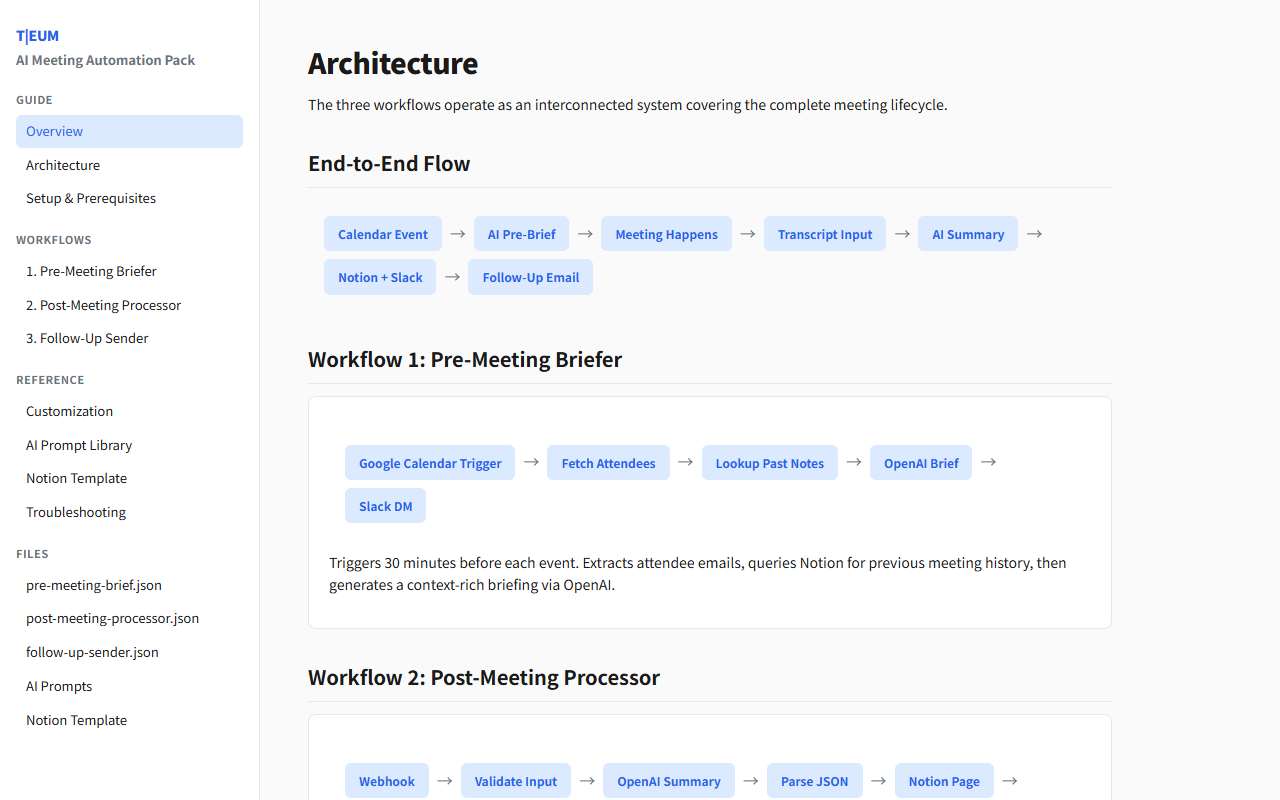Open the Customization reference page
The width and height of the screenshot is (1280, 800).
point(69,411)
